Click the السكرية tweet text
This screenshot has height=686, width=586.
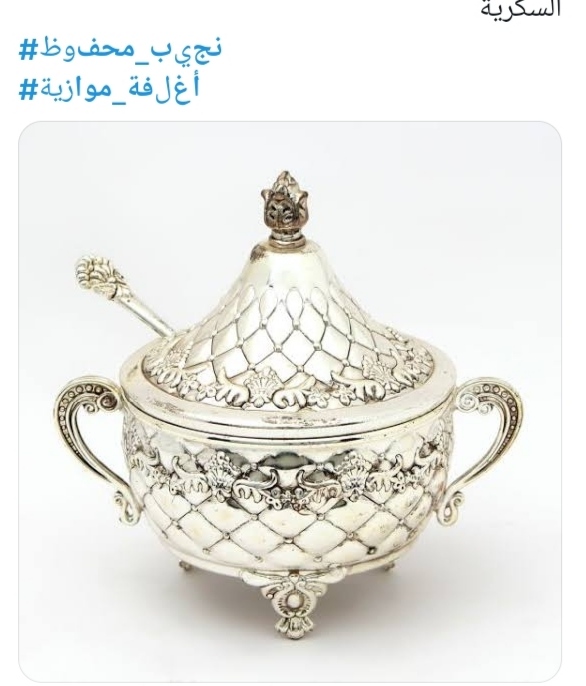click(520, 9)
